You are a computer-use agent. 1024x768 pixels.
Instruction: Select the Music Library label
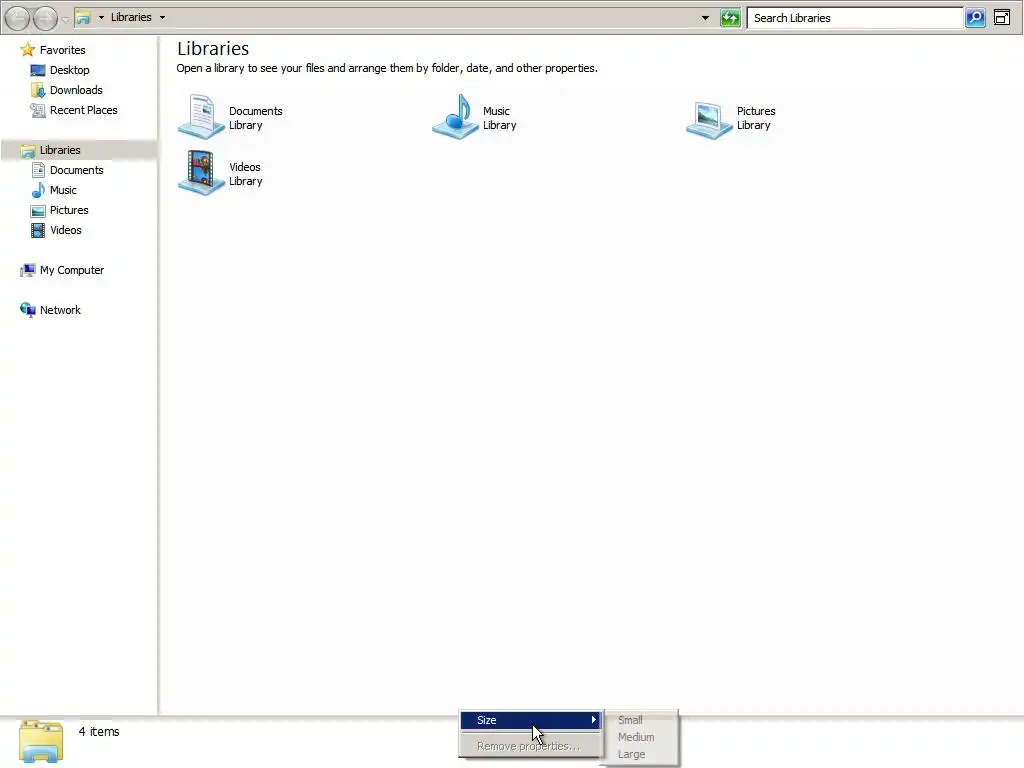tap(500, 118)
